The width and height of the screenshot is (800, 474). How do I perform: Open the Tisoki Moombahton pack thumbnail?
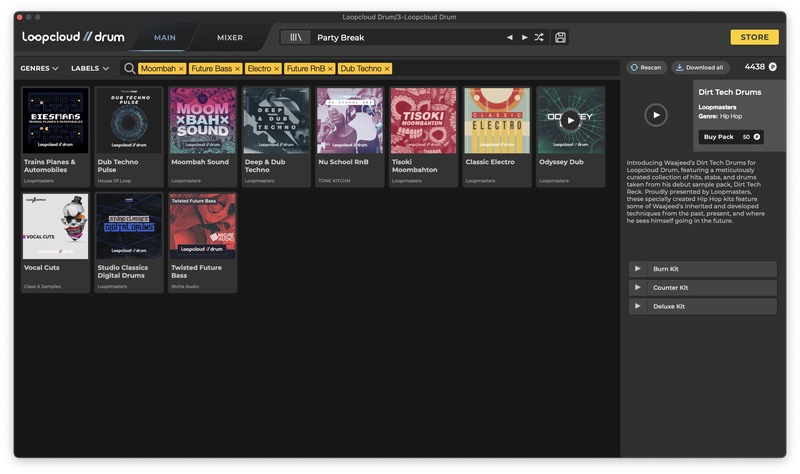tap(423, 120)
